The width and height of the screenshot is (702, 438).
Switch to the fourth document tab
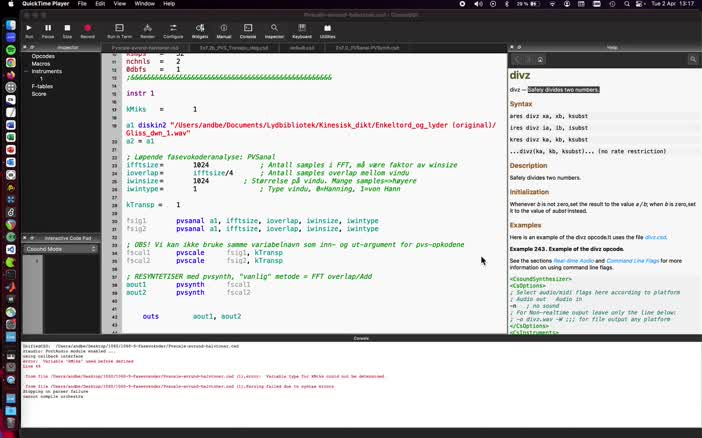(x=367, y=47)
